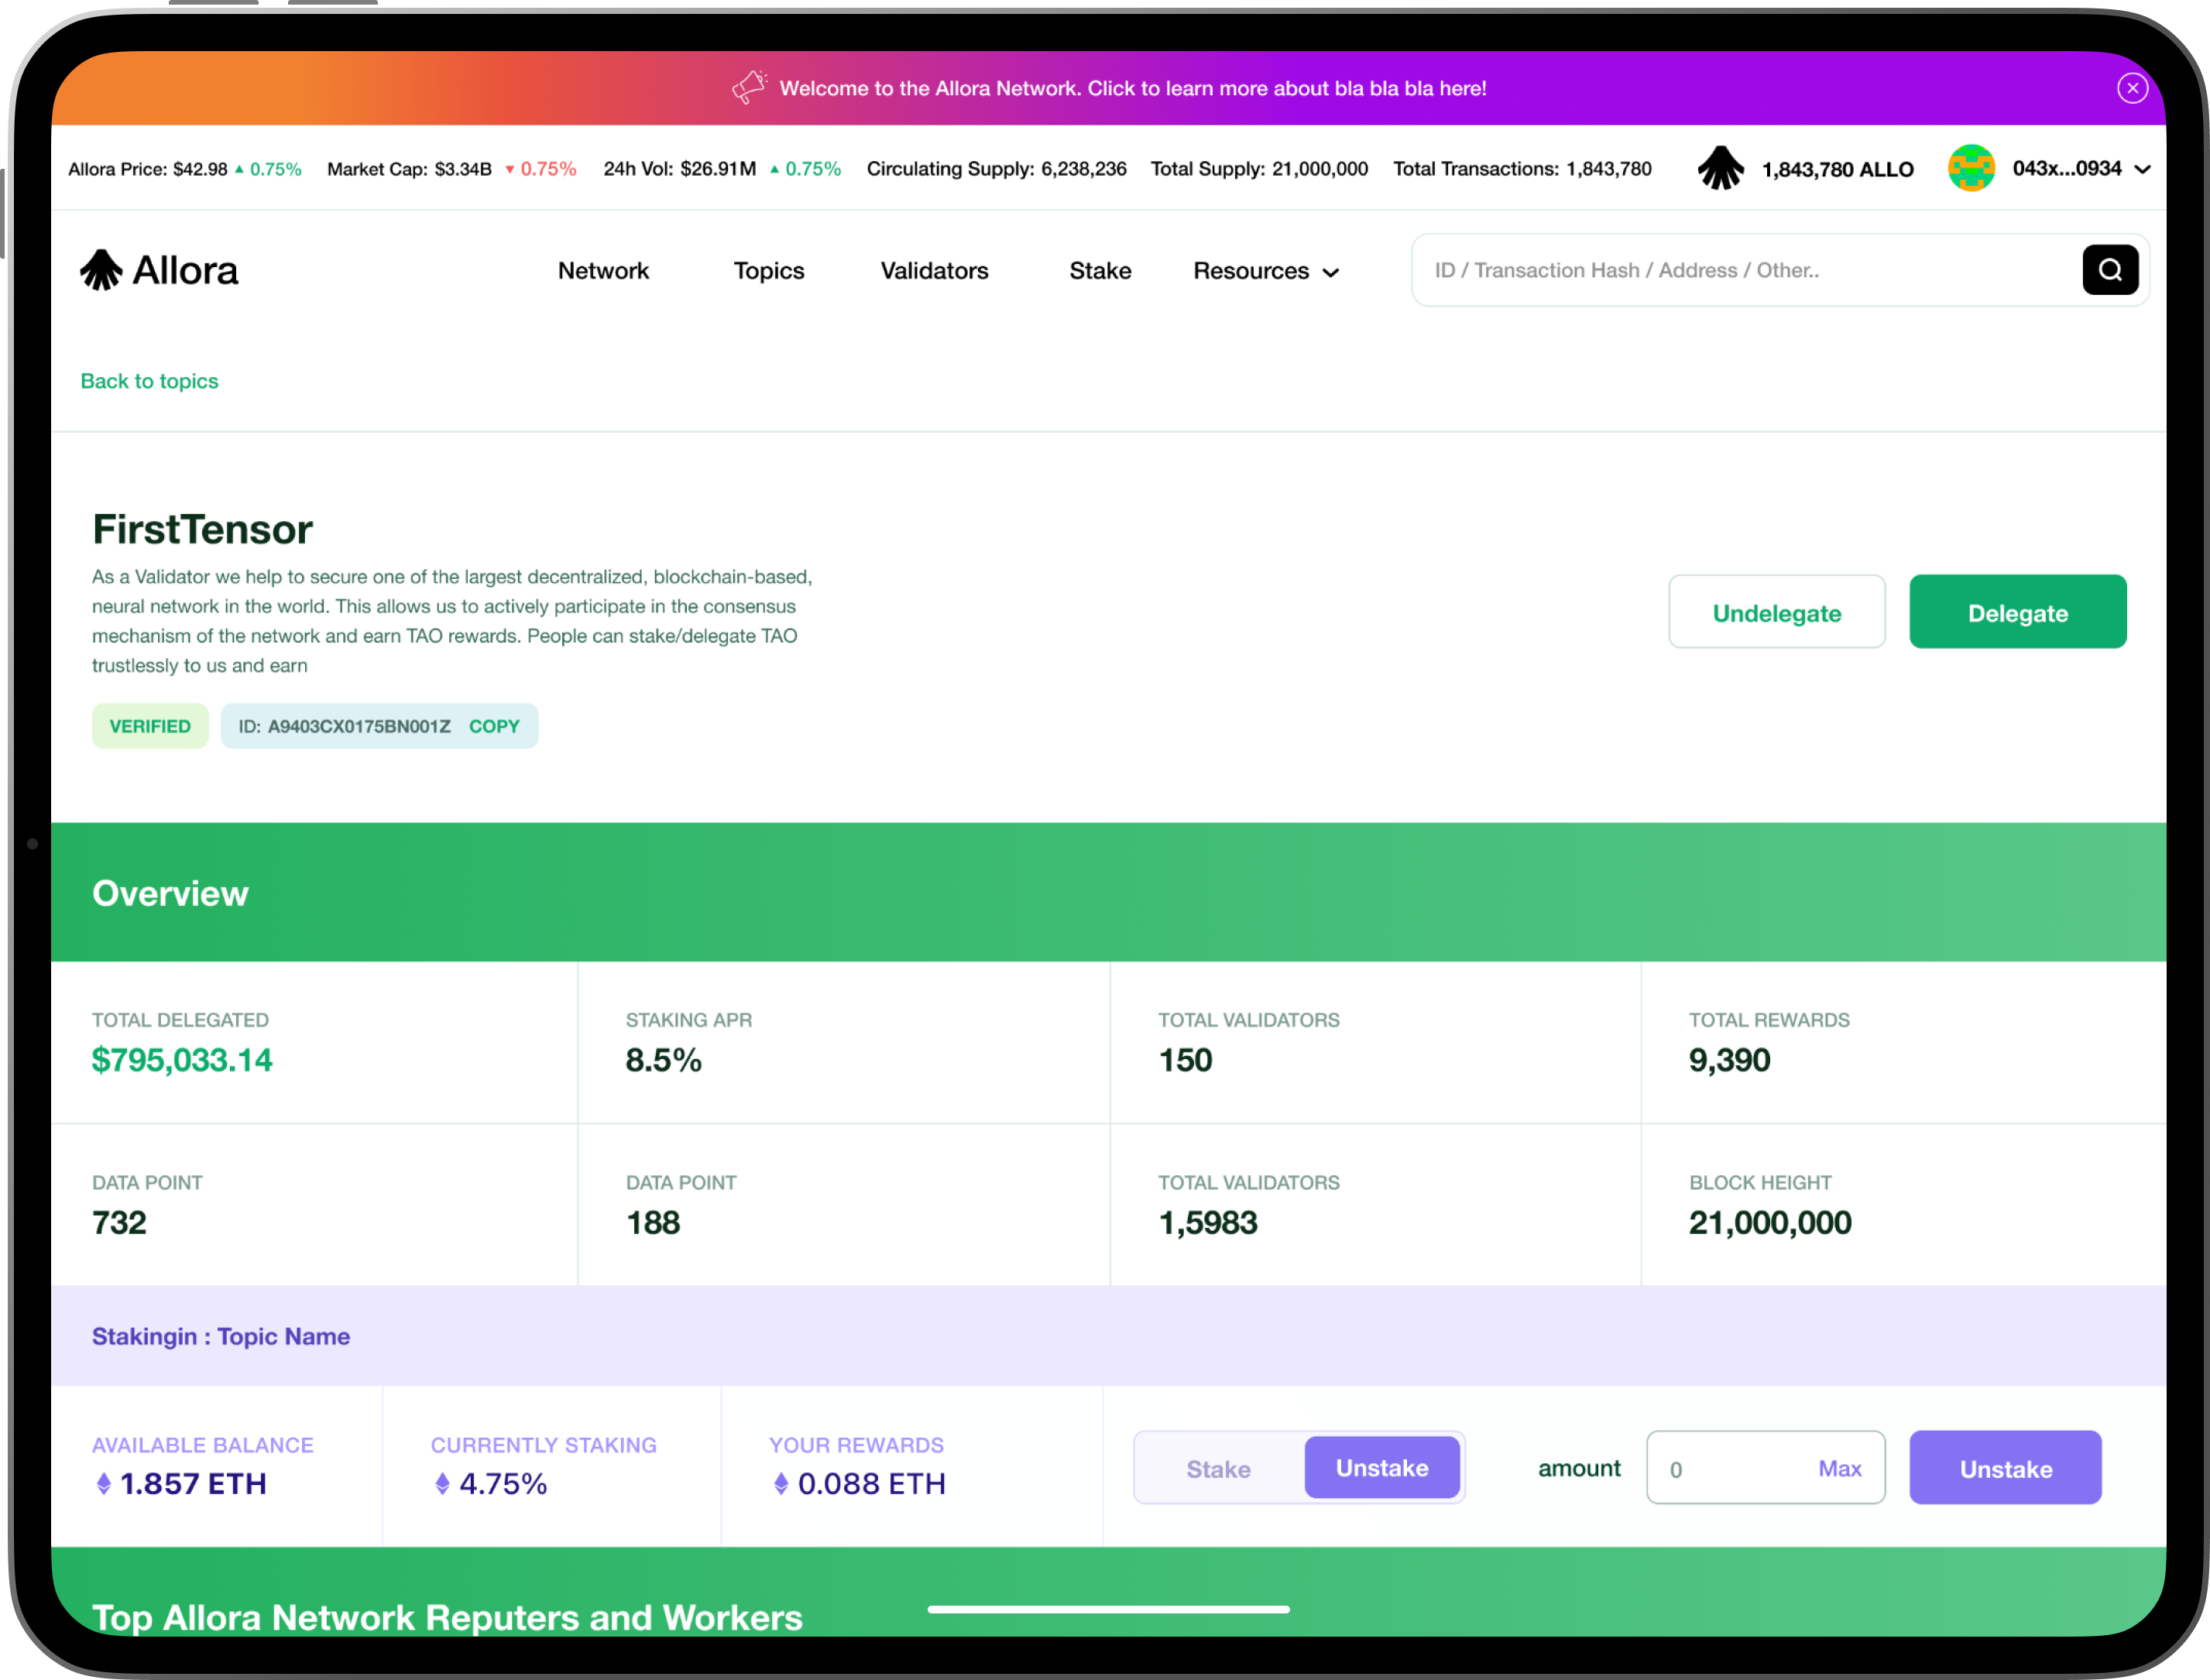Copy the validator ID with COPY
This screenshot has width=2210, height=1680.
coord(494,726)
